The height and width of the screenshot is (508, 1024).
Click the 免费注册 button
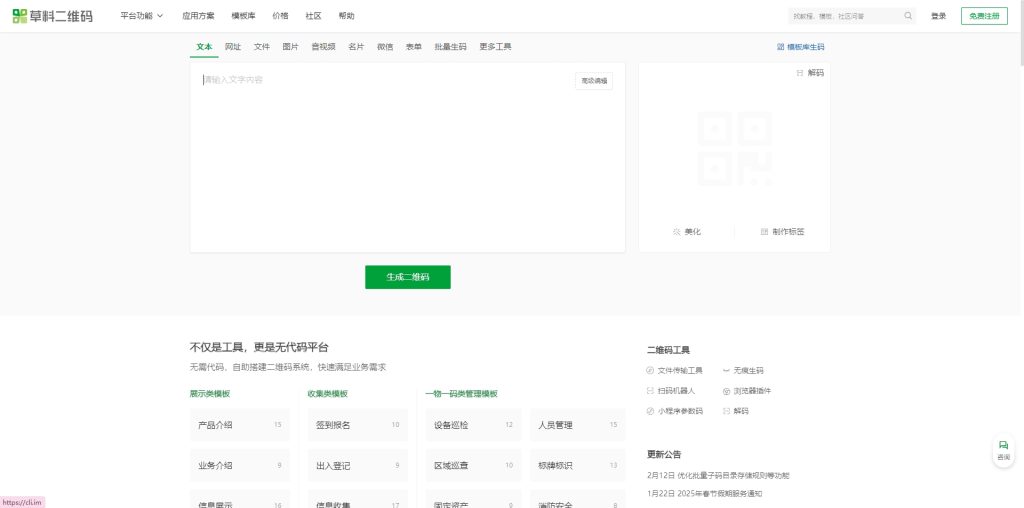[984, 16]
